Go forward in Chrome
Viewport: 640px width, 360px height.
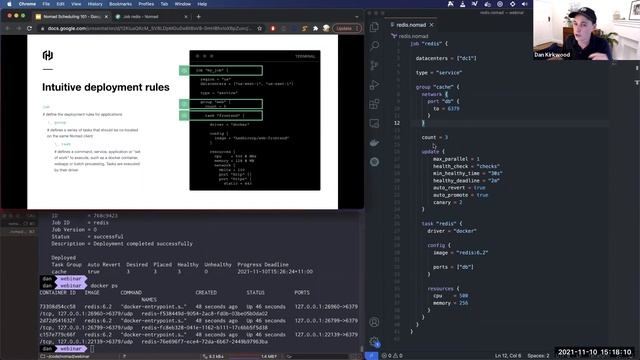coord(18,28)
